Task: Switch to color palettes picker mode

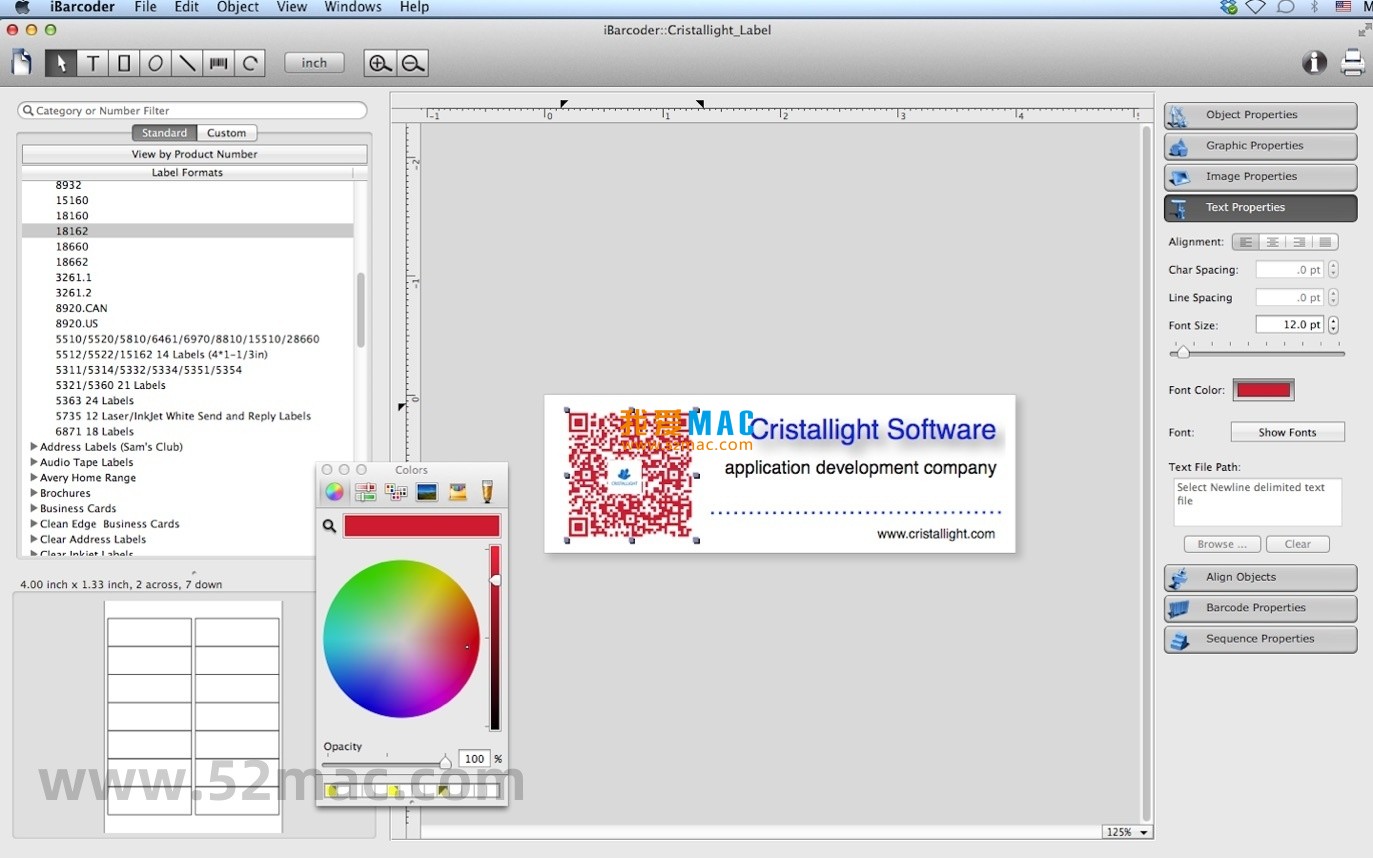Action: (396, 492)
